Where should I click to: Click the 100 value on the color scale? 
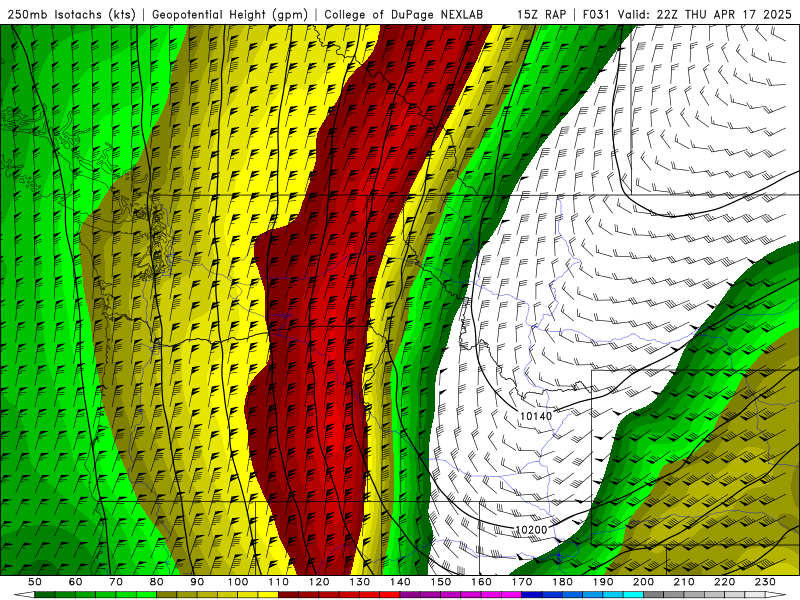(238, 582)
